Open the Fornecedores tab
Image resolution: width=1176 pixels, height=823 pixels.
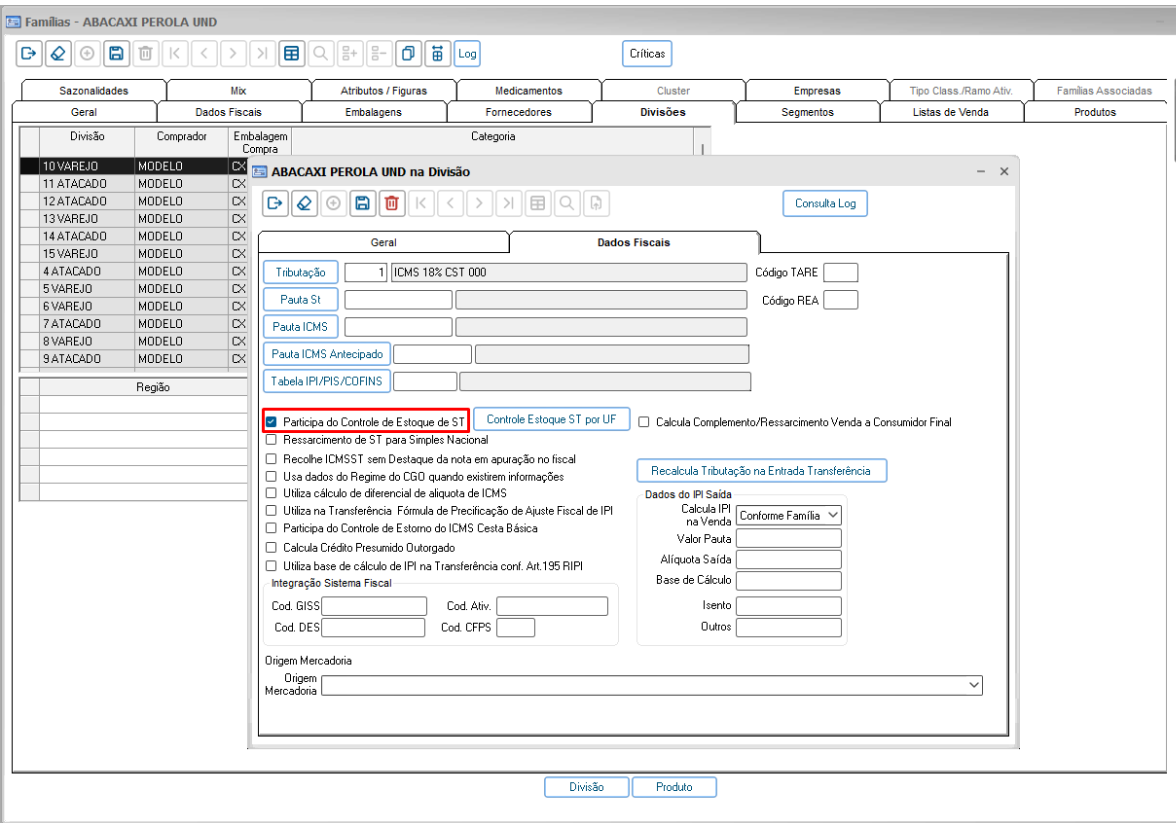tap(518, 112)
